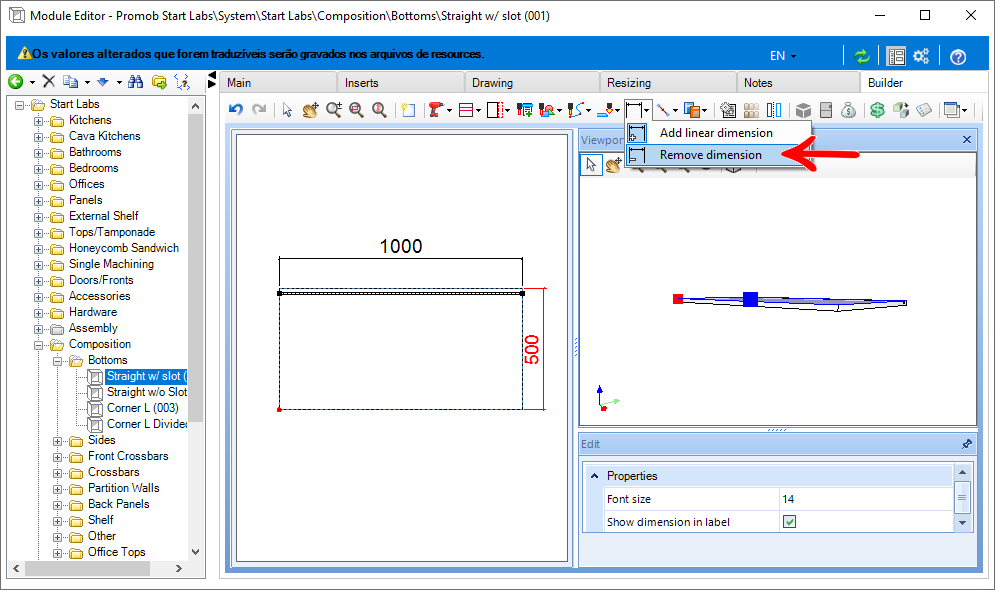Collapse the Composition folder node

(39, 344)
